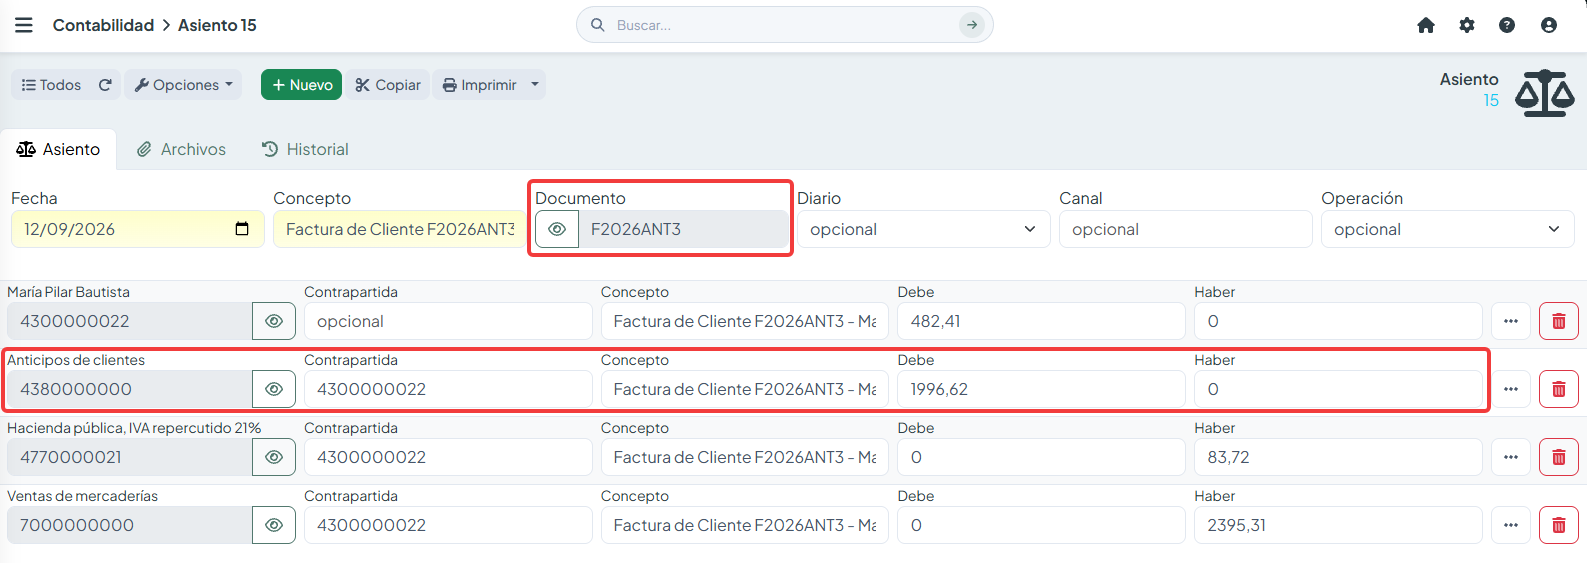The width and height of the screenshot is (1587, 563).
Task: Expand the Opciones dropdown
Action: 184,85
